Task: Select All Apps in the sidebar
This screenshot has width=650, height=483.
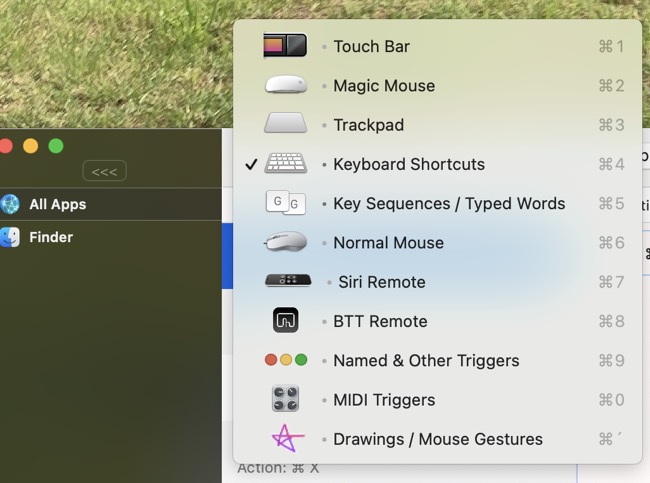Action: (110, 204)
